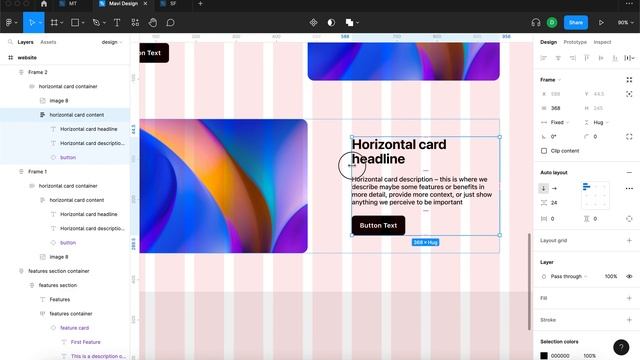
Task: Click the Create component icon
Action: (x=313, y=22)
